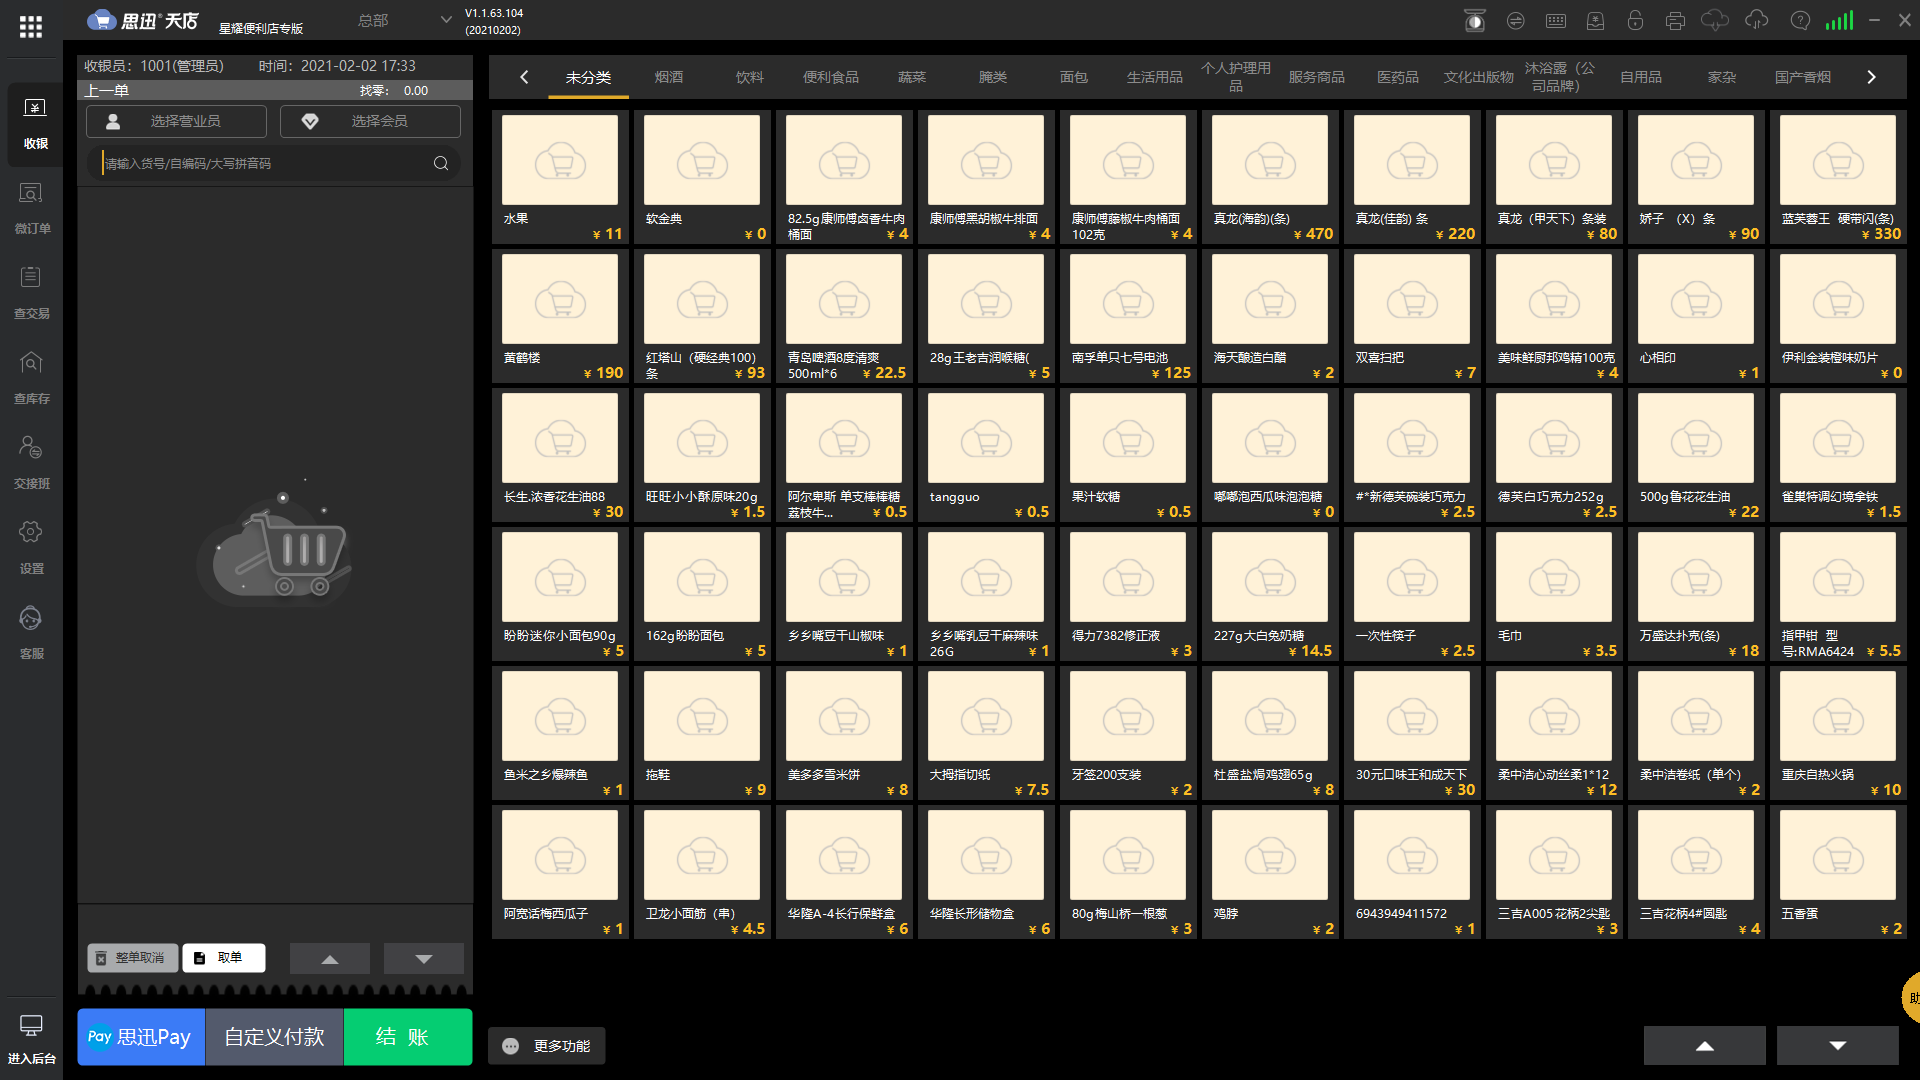Click 选择营业员 button
The height and width of the screenshot is (1080, 1920).
tap(176, 121)
